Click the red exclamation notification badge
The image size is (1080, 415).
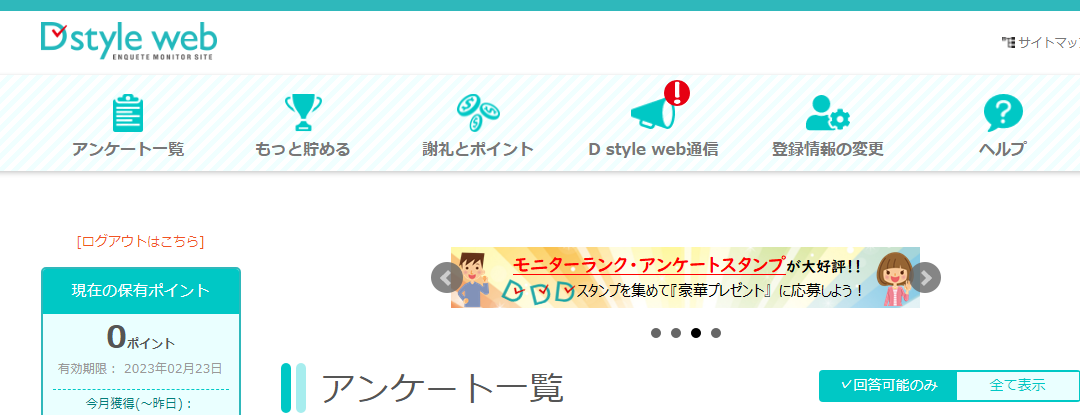[676, 92]
